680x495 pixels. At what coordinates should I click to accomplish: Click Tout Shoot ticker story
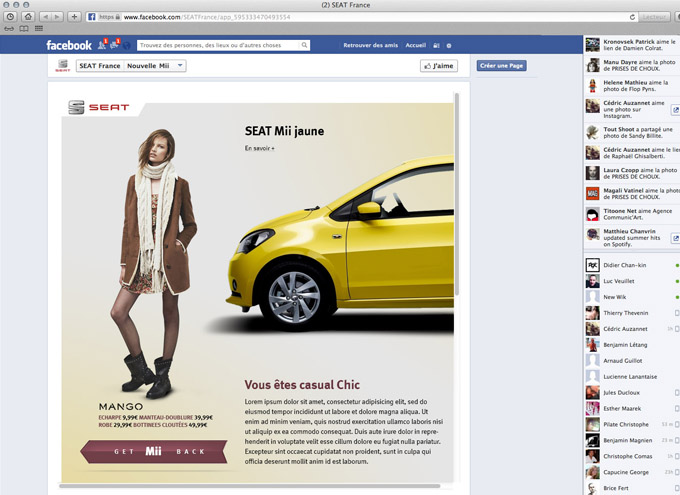point(632,132)
